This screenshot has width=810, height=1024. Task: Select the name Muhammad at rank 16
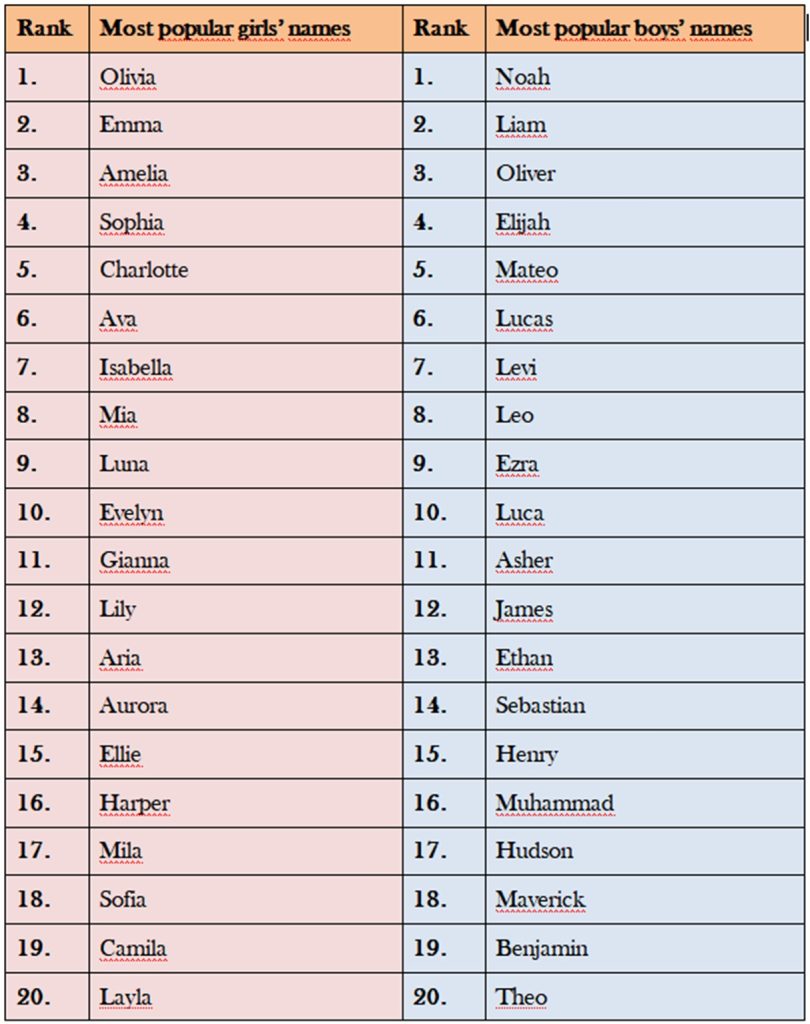point(555,803)
